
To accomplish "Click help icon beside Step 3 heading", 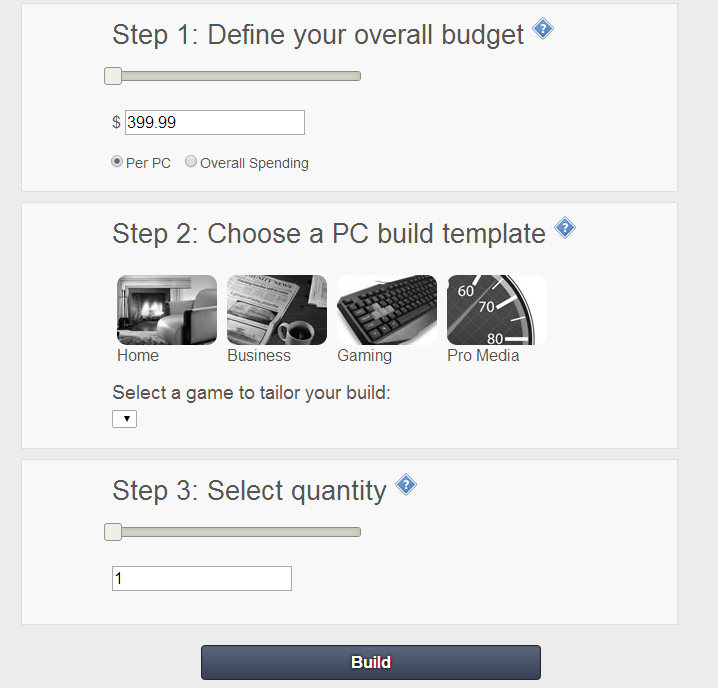I will coord(405,485).
